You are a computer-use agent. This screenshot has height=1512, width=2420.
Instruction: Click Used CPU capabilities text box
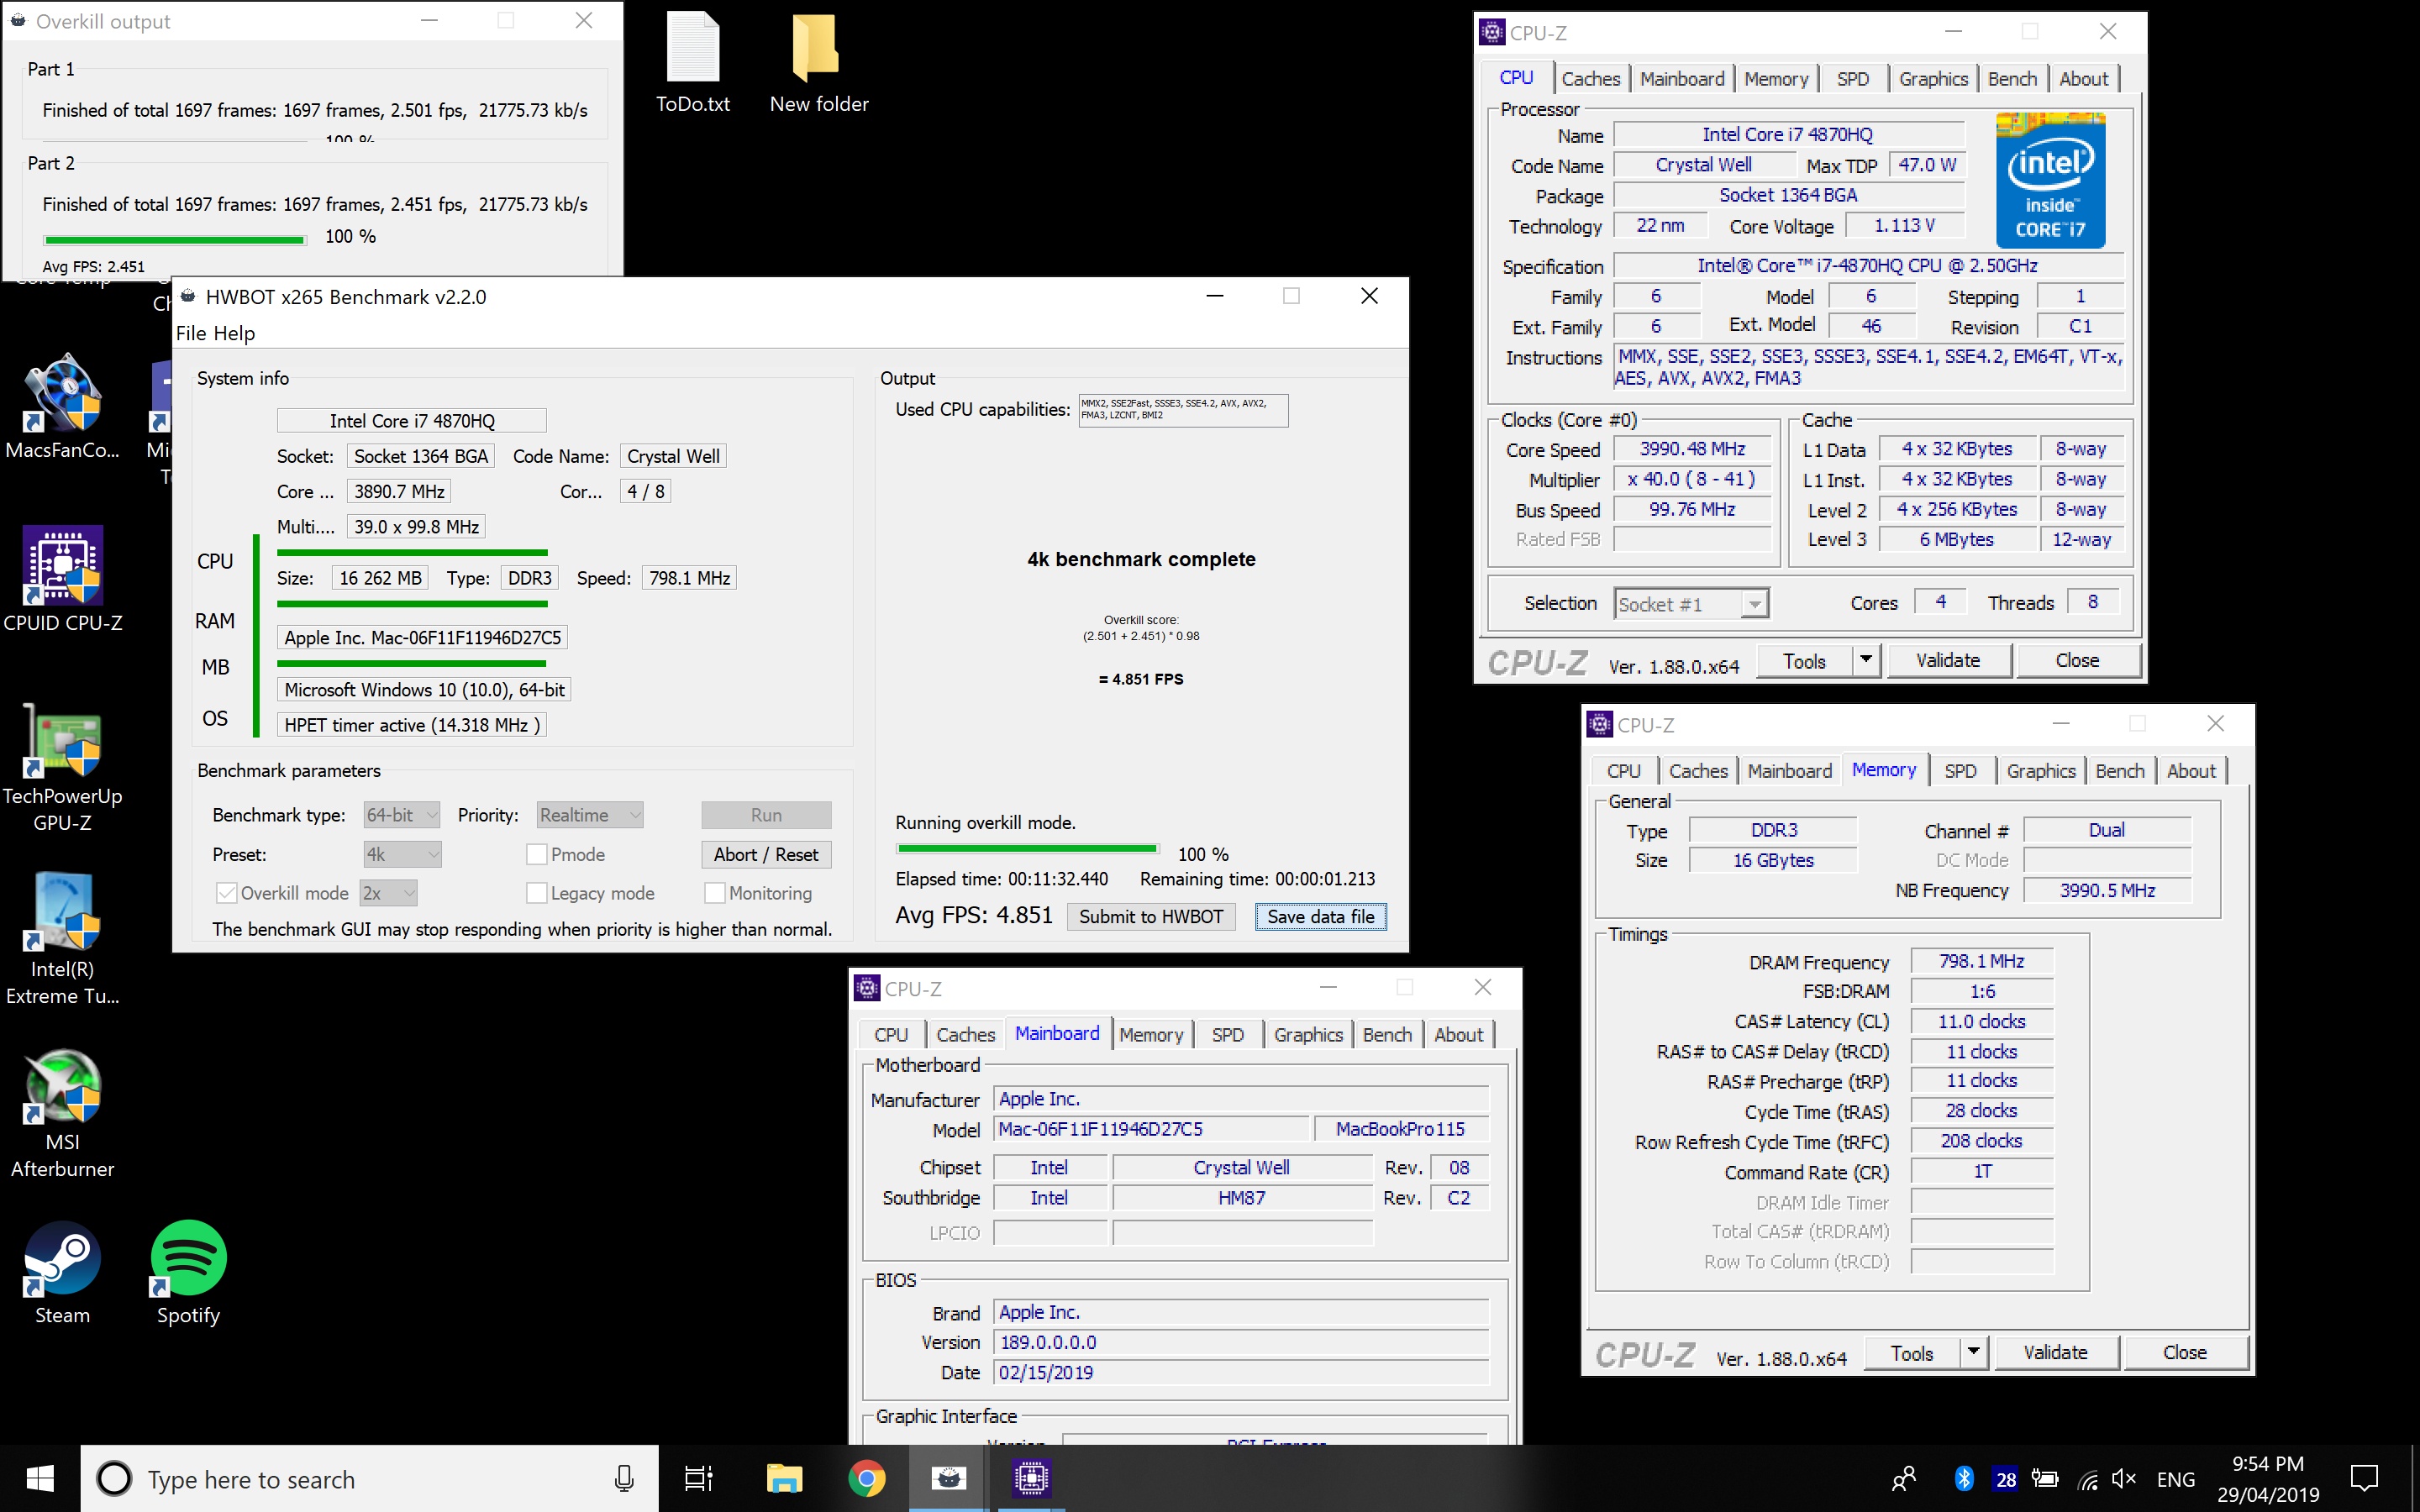pyautogui.click(x=1183, y=410)
